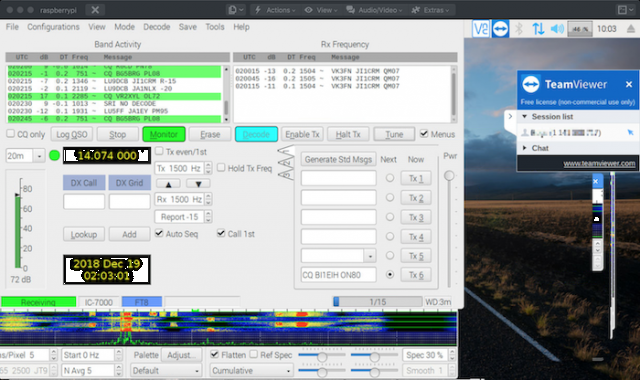640x380 pixels.
Task: Select the Next radio button beside Tx 1
Action: (390, 178)
